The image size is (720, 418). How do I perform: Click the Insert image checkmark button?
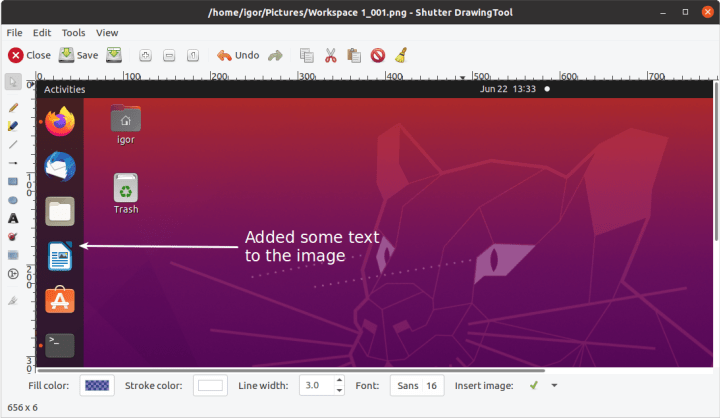(x=534, y=385)
